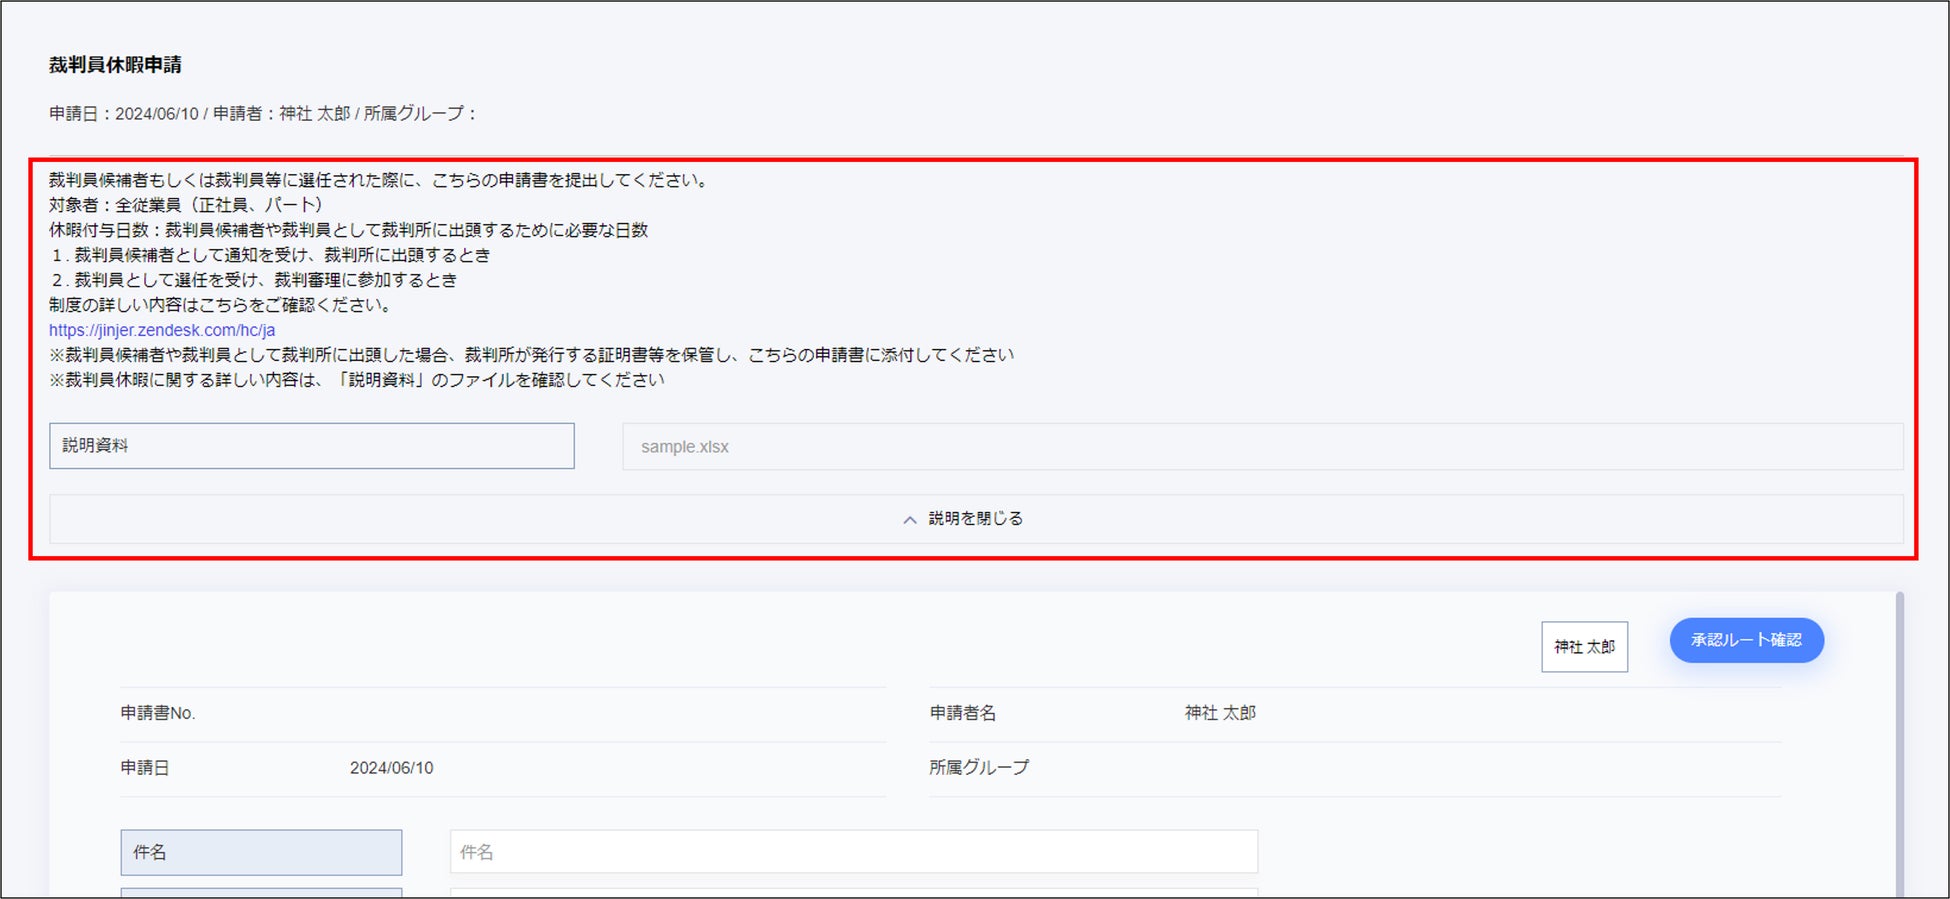Collapse the description with 説明を閉じる
The height and width of the screenshot is (899, 1950).
(976, 519)
